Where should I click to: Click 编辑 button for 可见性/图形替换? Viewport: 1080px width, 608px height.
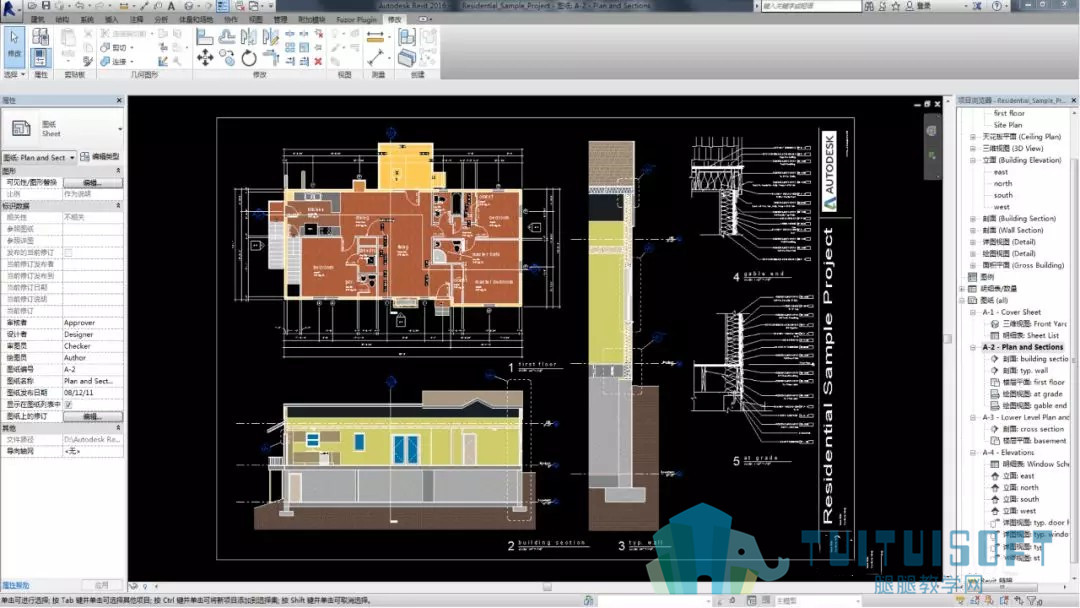point(93,182)
